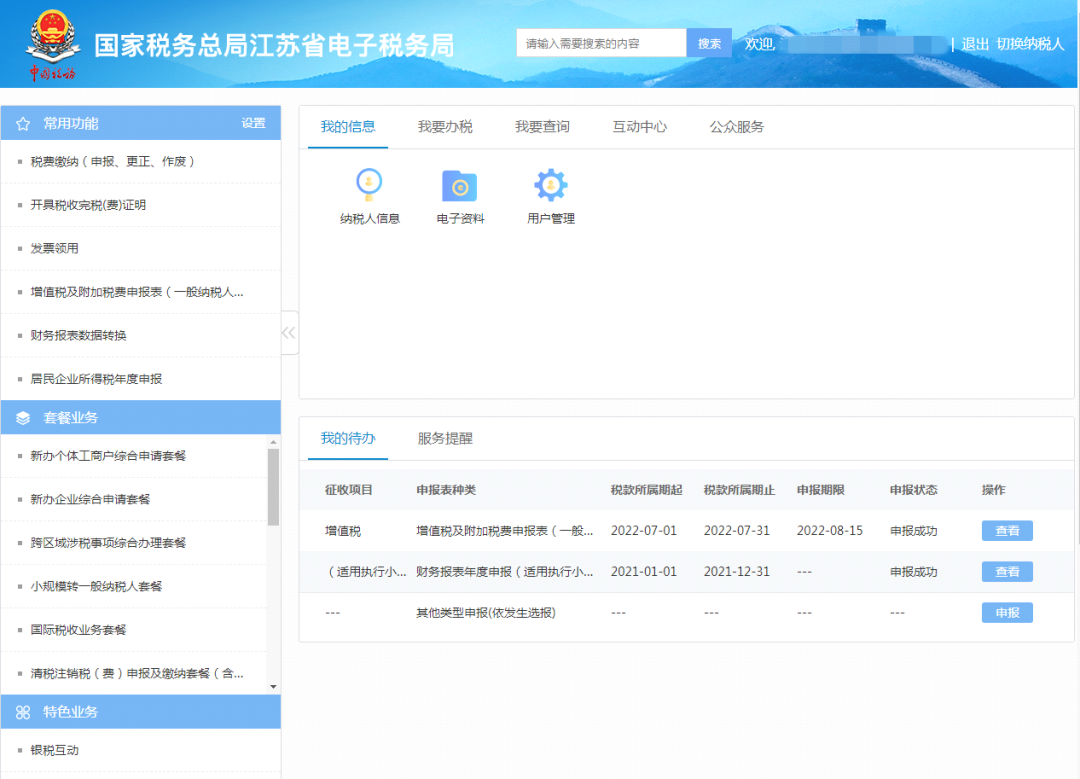The width and height of the screenshot is (1080, 779).
Task: Click the 2022-08-15 deadline cell
Action: point(829,531)
